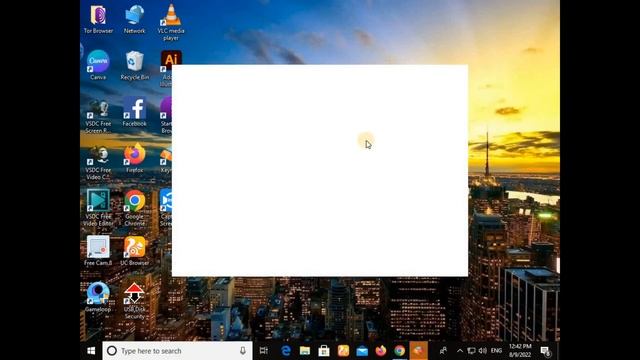
Task: Open the Facebook desktop shortcut
Action: pyautogui.click(x=134, y=112)
